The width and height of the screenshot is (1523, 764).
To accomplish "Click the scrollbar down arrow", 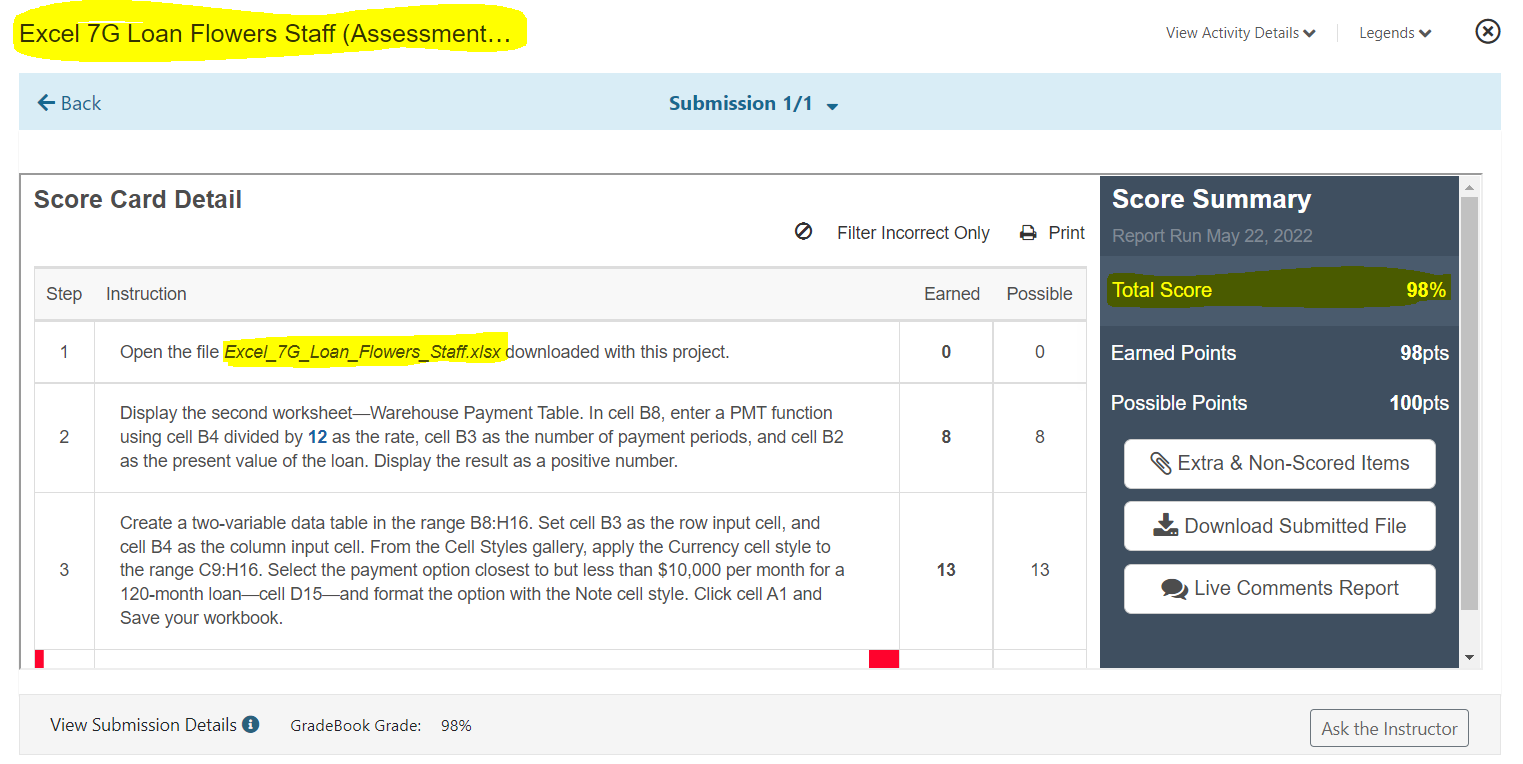I will click(x=1469, y=657).
